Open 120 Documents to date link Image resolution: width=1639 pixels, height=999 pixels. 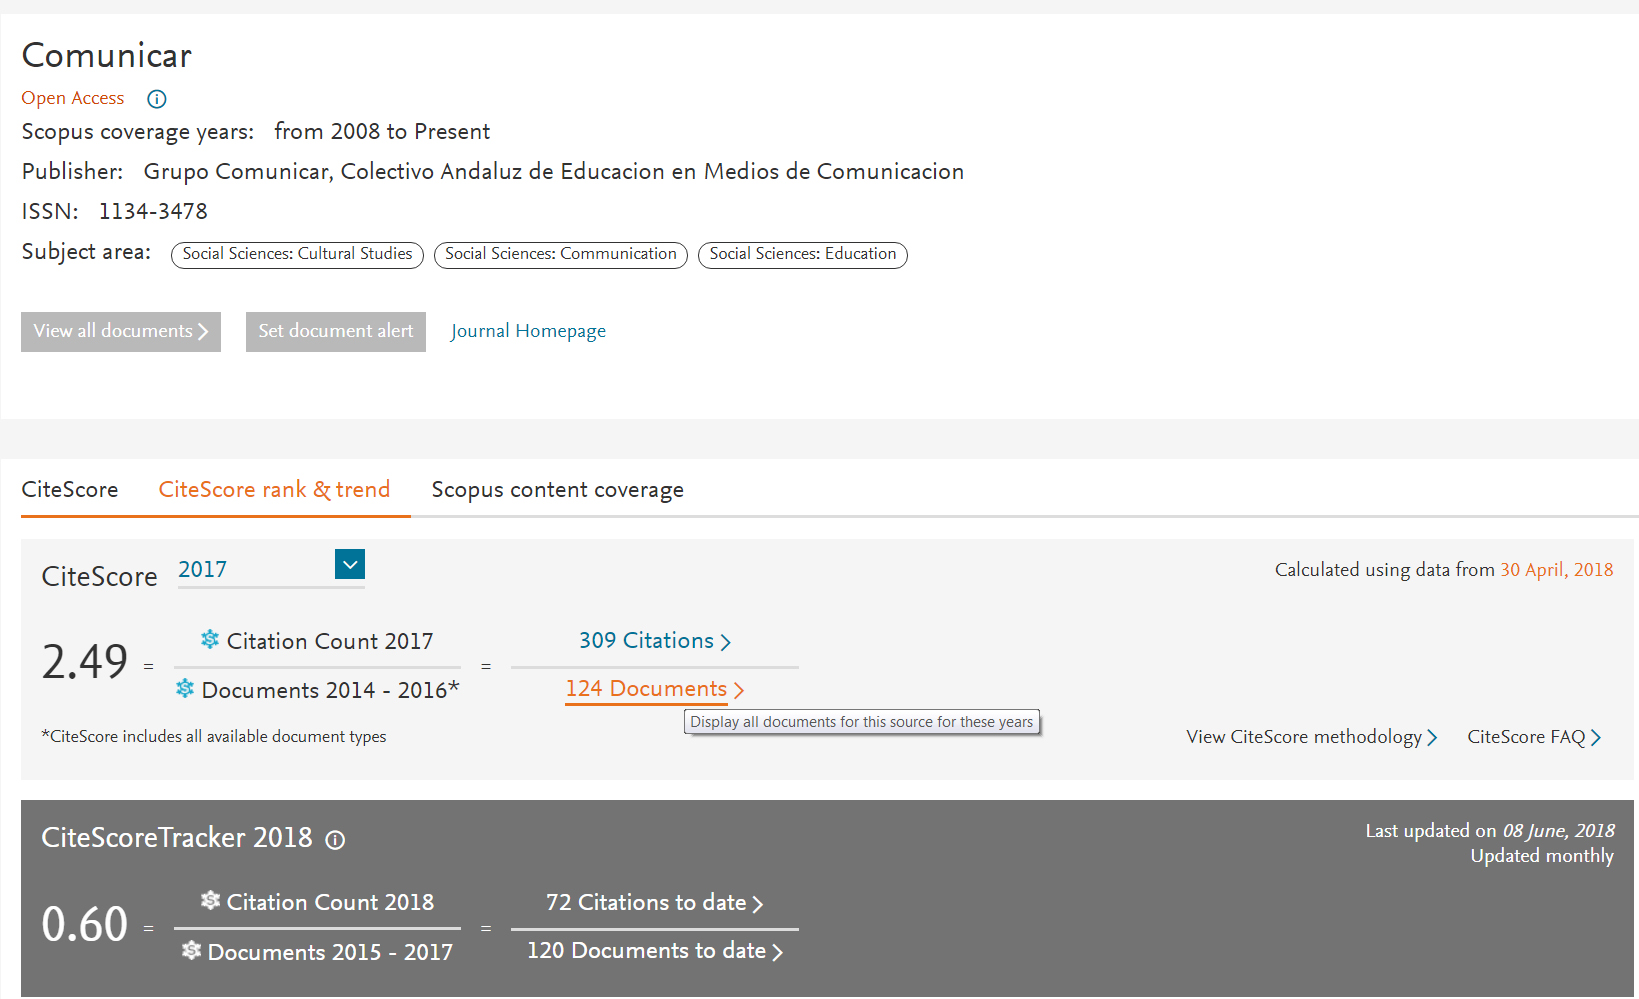pyautogui.click(x=655, y=951)
